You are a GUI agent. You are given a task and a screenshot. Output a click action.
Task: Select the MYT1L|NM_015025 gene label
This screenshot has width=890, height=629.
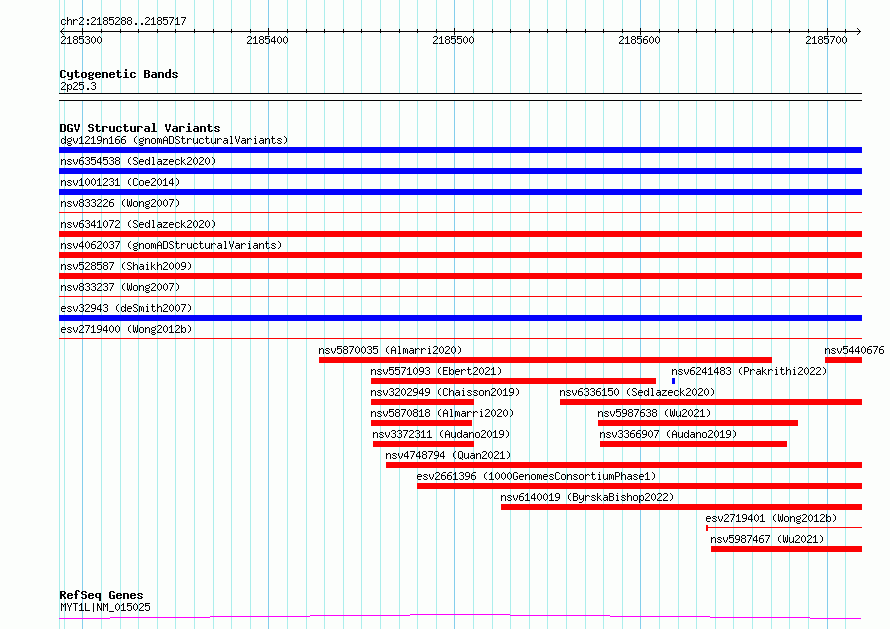coord(105,607)
